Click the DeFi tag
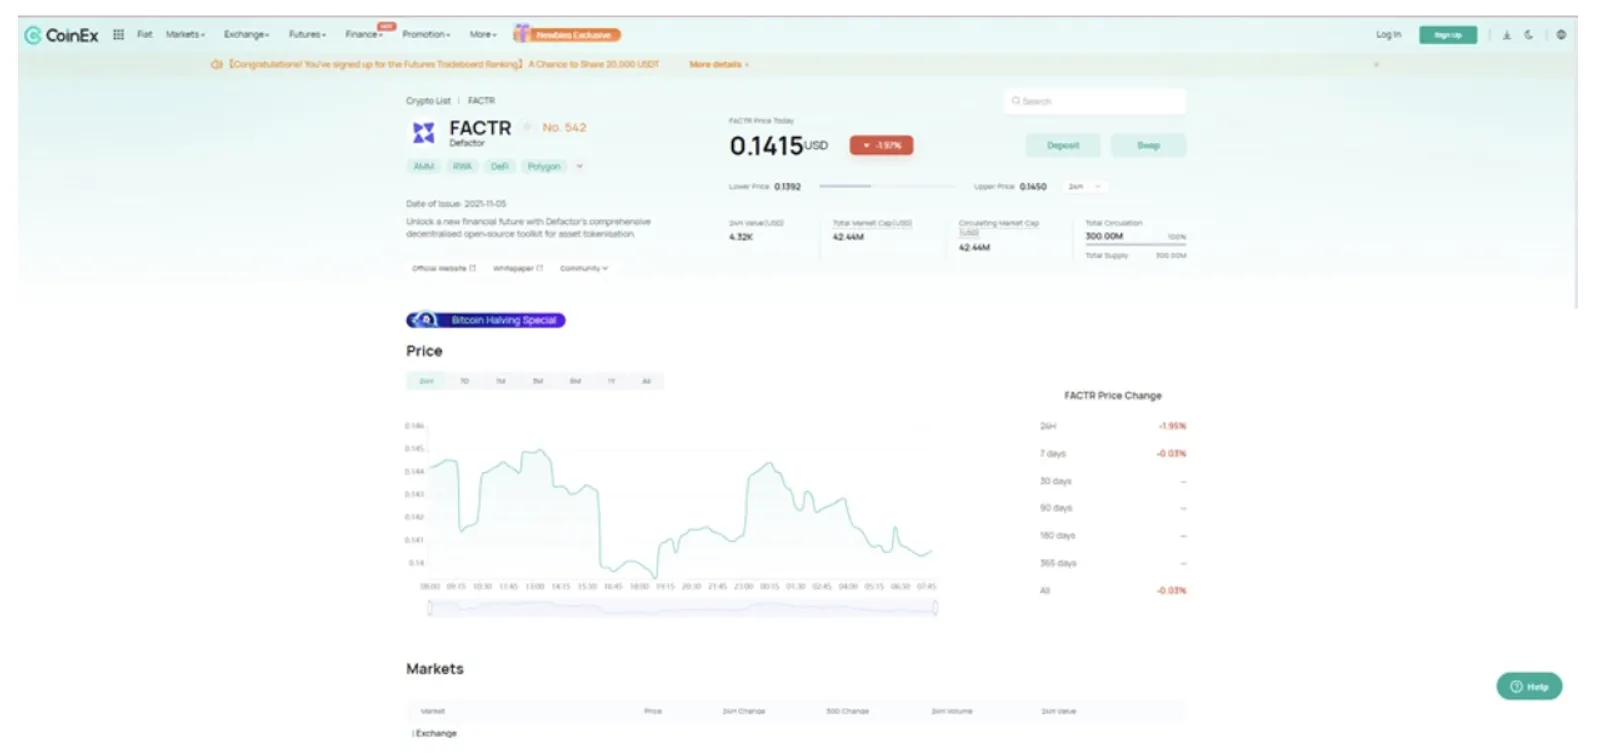Image resolution: width=1600 pixels, height=753 pixels. tap(500, 166)
